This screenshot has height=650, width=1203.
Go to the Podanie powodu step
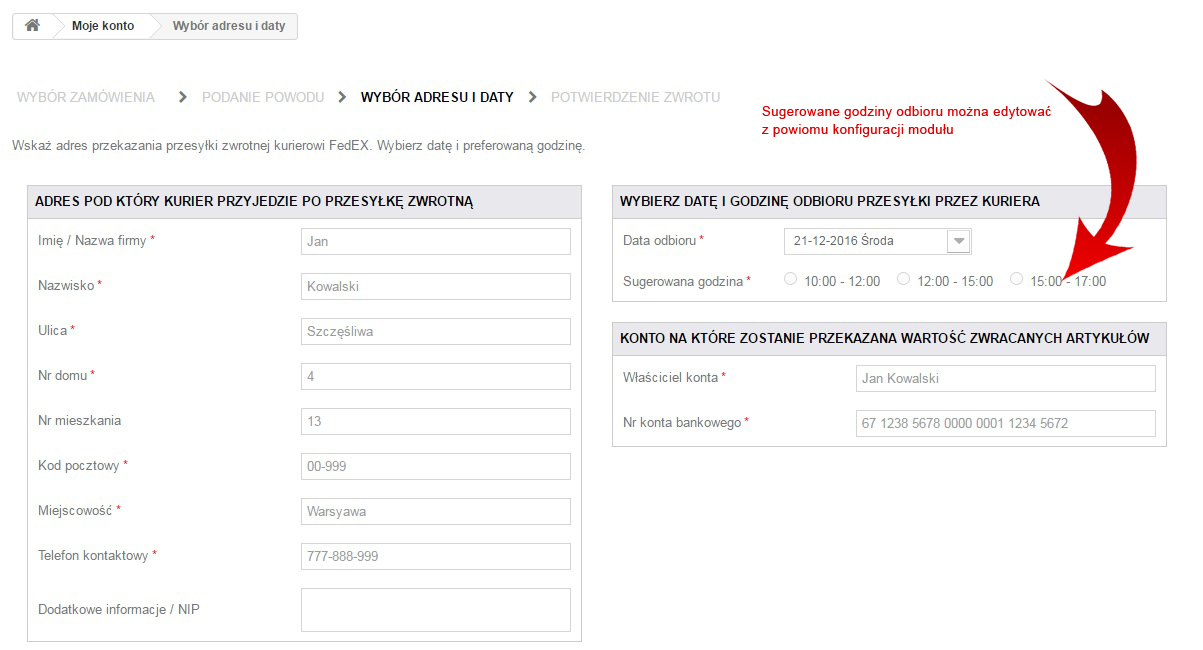point(263,97)
